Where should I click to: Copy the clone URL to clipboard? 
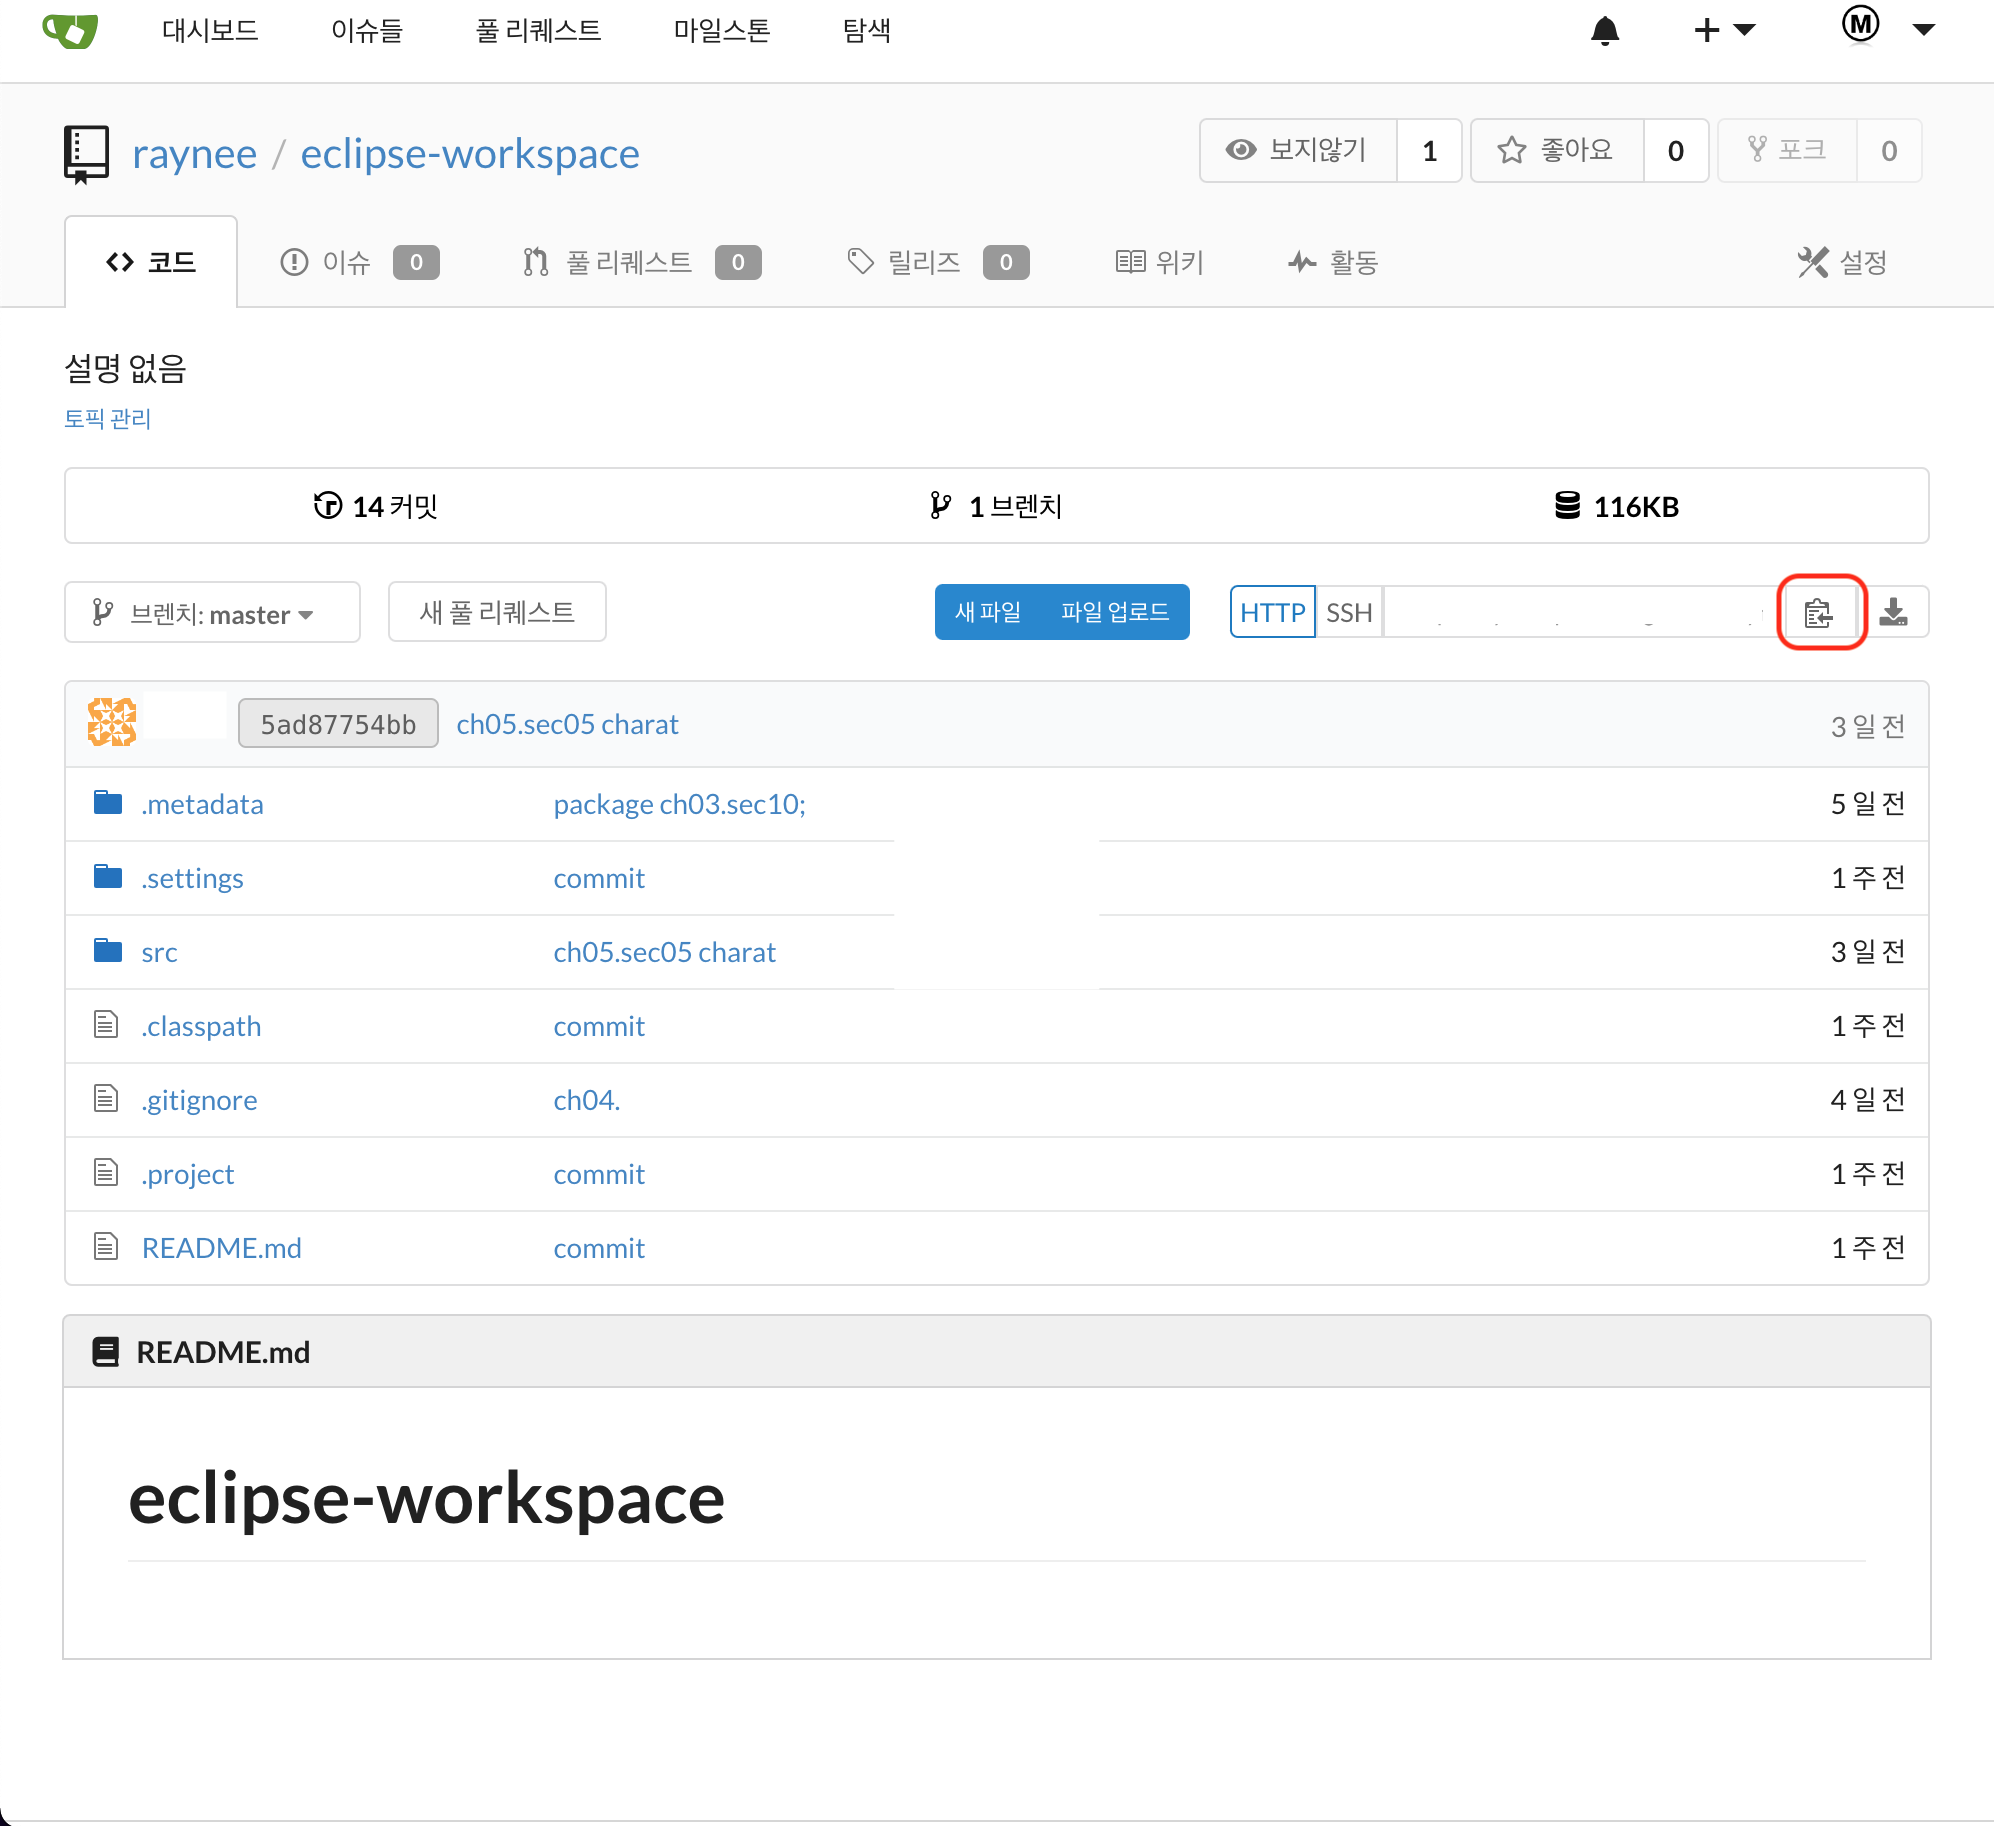click(1818, 612)
